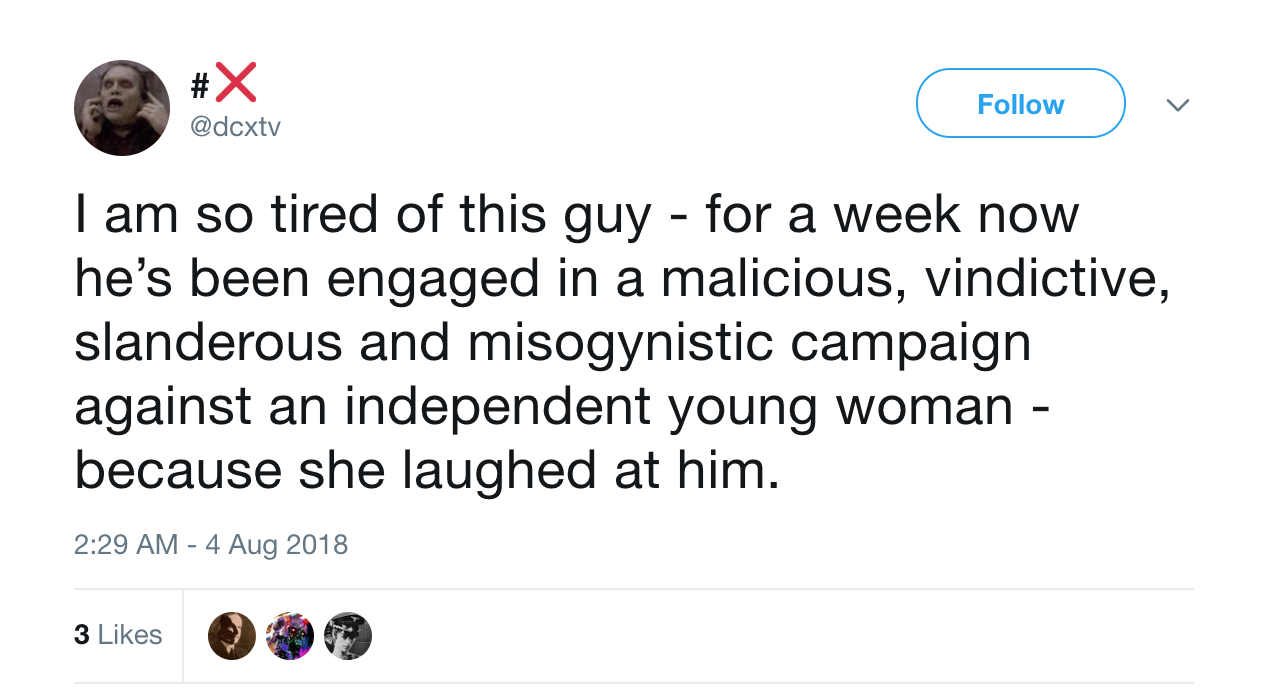View second liker's colorful avatar
This screenshot has height=692, width=1268.
290,636
